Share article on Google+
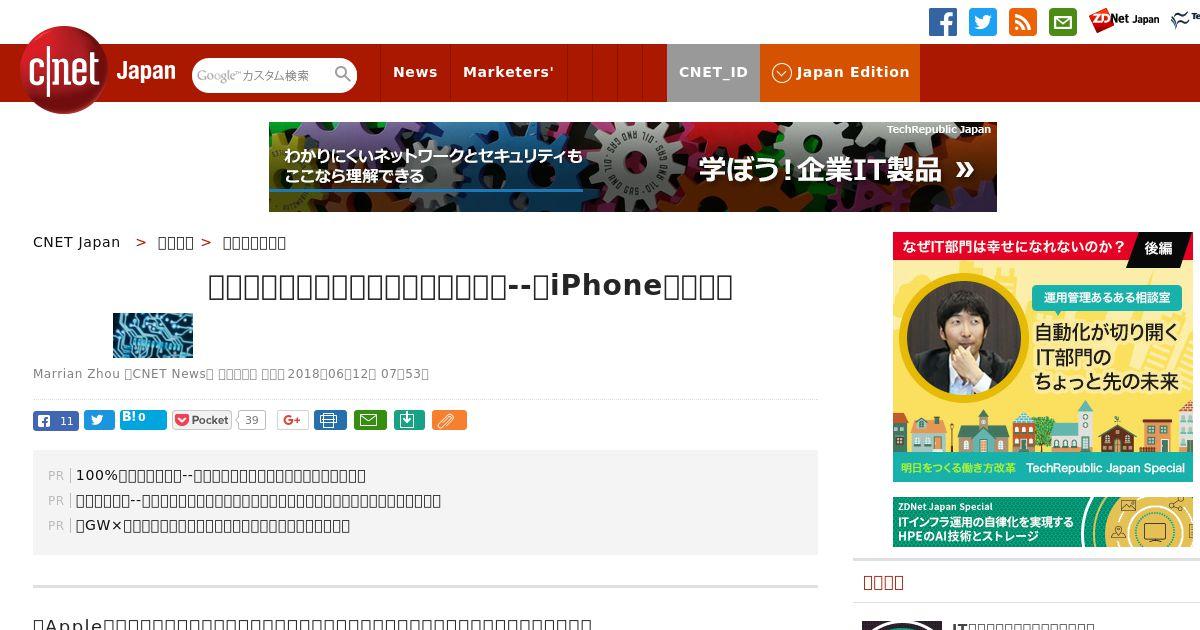Screen dimensions: 1200x630 pyautogui.click(x=293, y=420)
